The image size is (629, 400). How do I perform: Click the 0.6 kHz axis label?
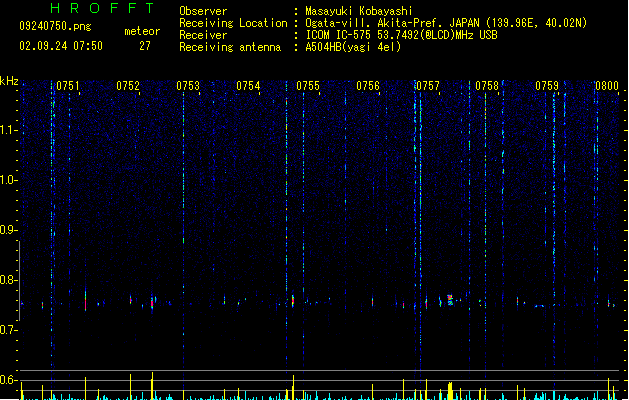coord(8,380)
